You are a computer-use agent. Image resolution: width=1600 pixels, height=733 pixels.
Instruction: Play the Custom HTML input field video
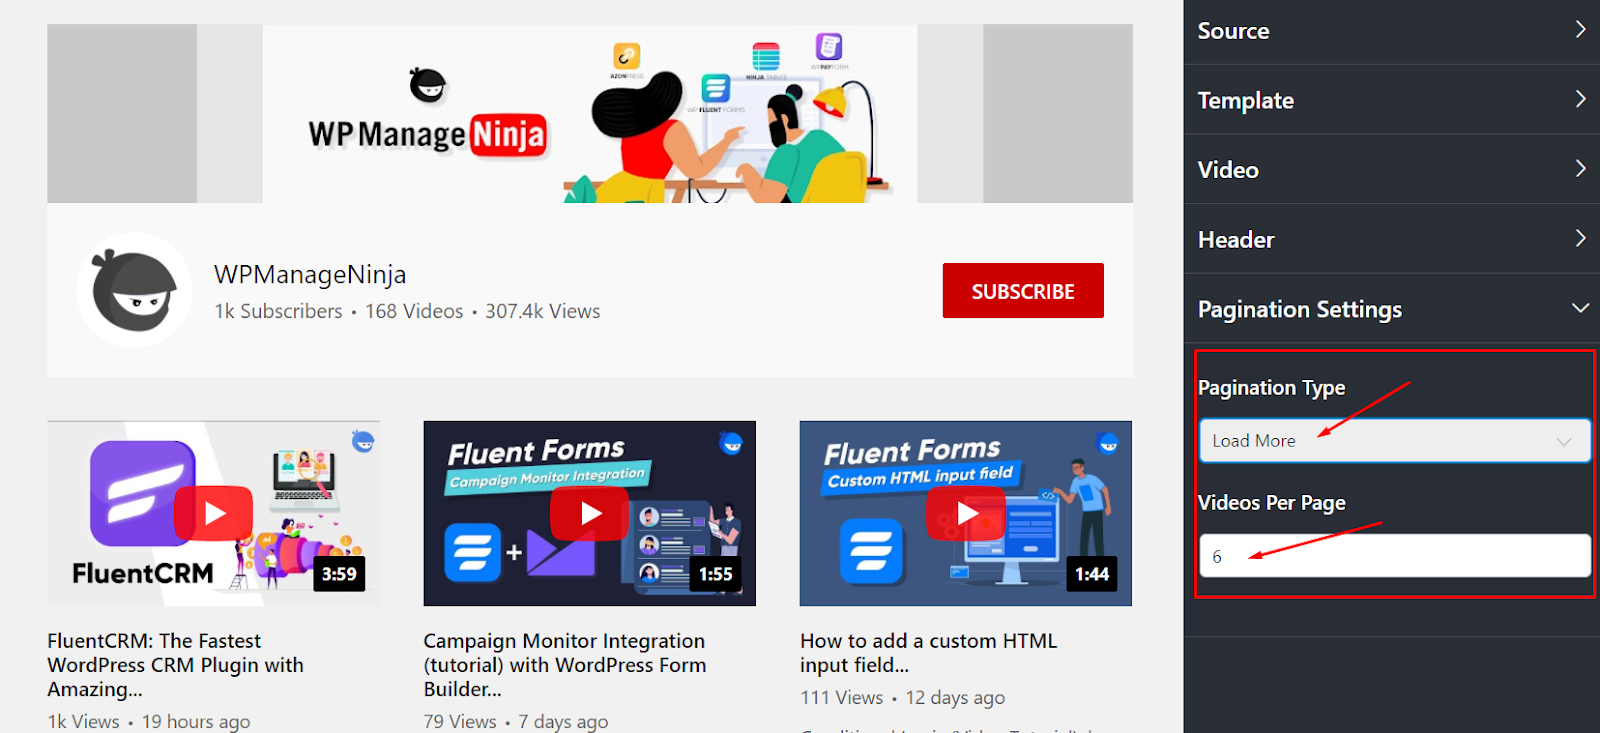[x=966, y=513]
